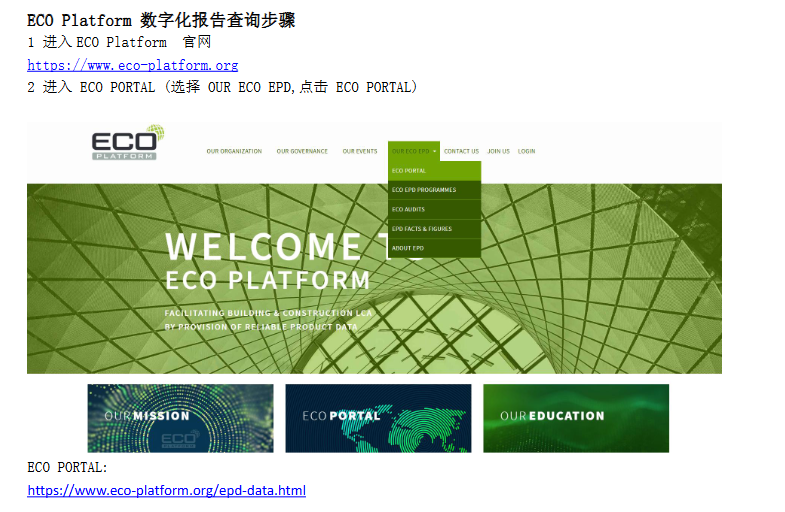Open the OUR EVENTS menu
Image resolution: width=785 pixels, height=512 pixels.
pos(359,151)
